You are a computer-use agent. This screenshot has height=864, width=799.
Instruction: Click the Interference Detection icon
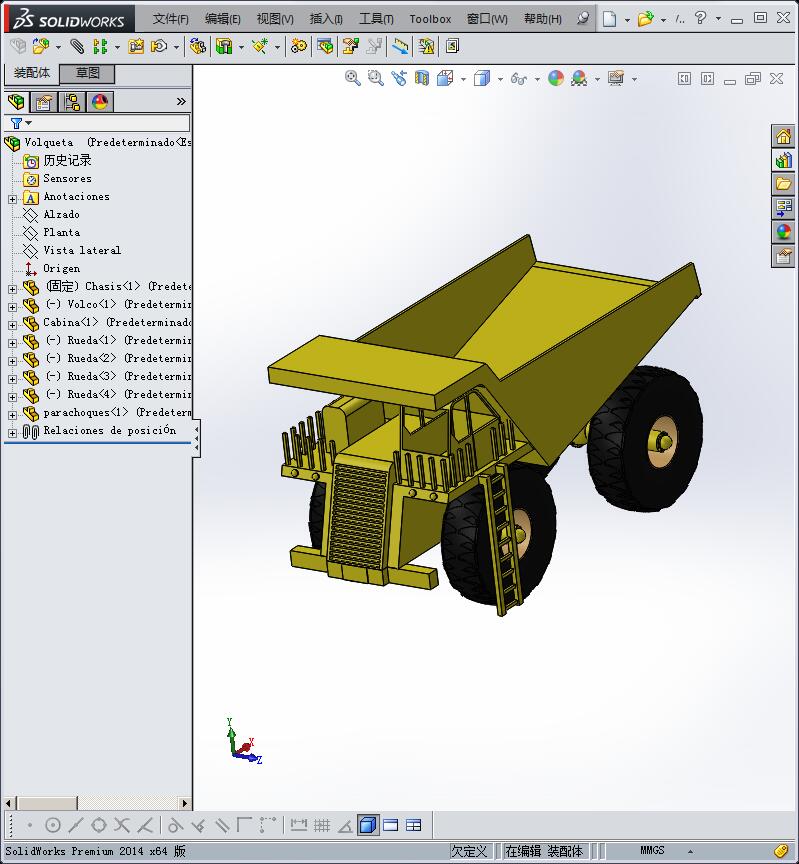click(401, 46)
